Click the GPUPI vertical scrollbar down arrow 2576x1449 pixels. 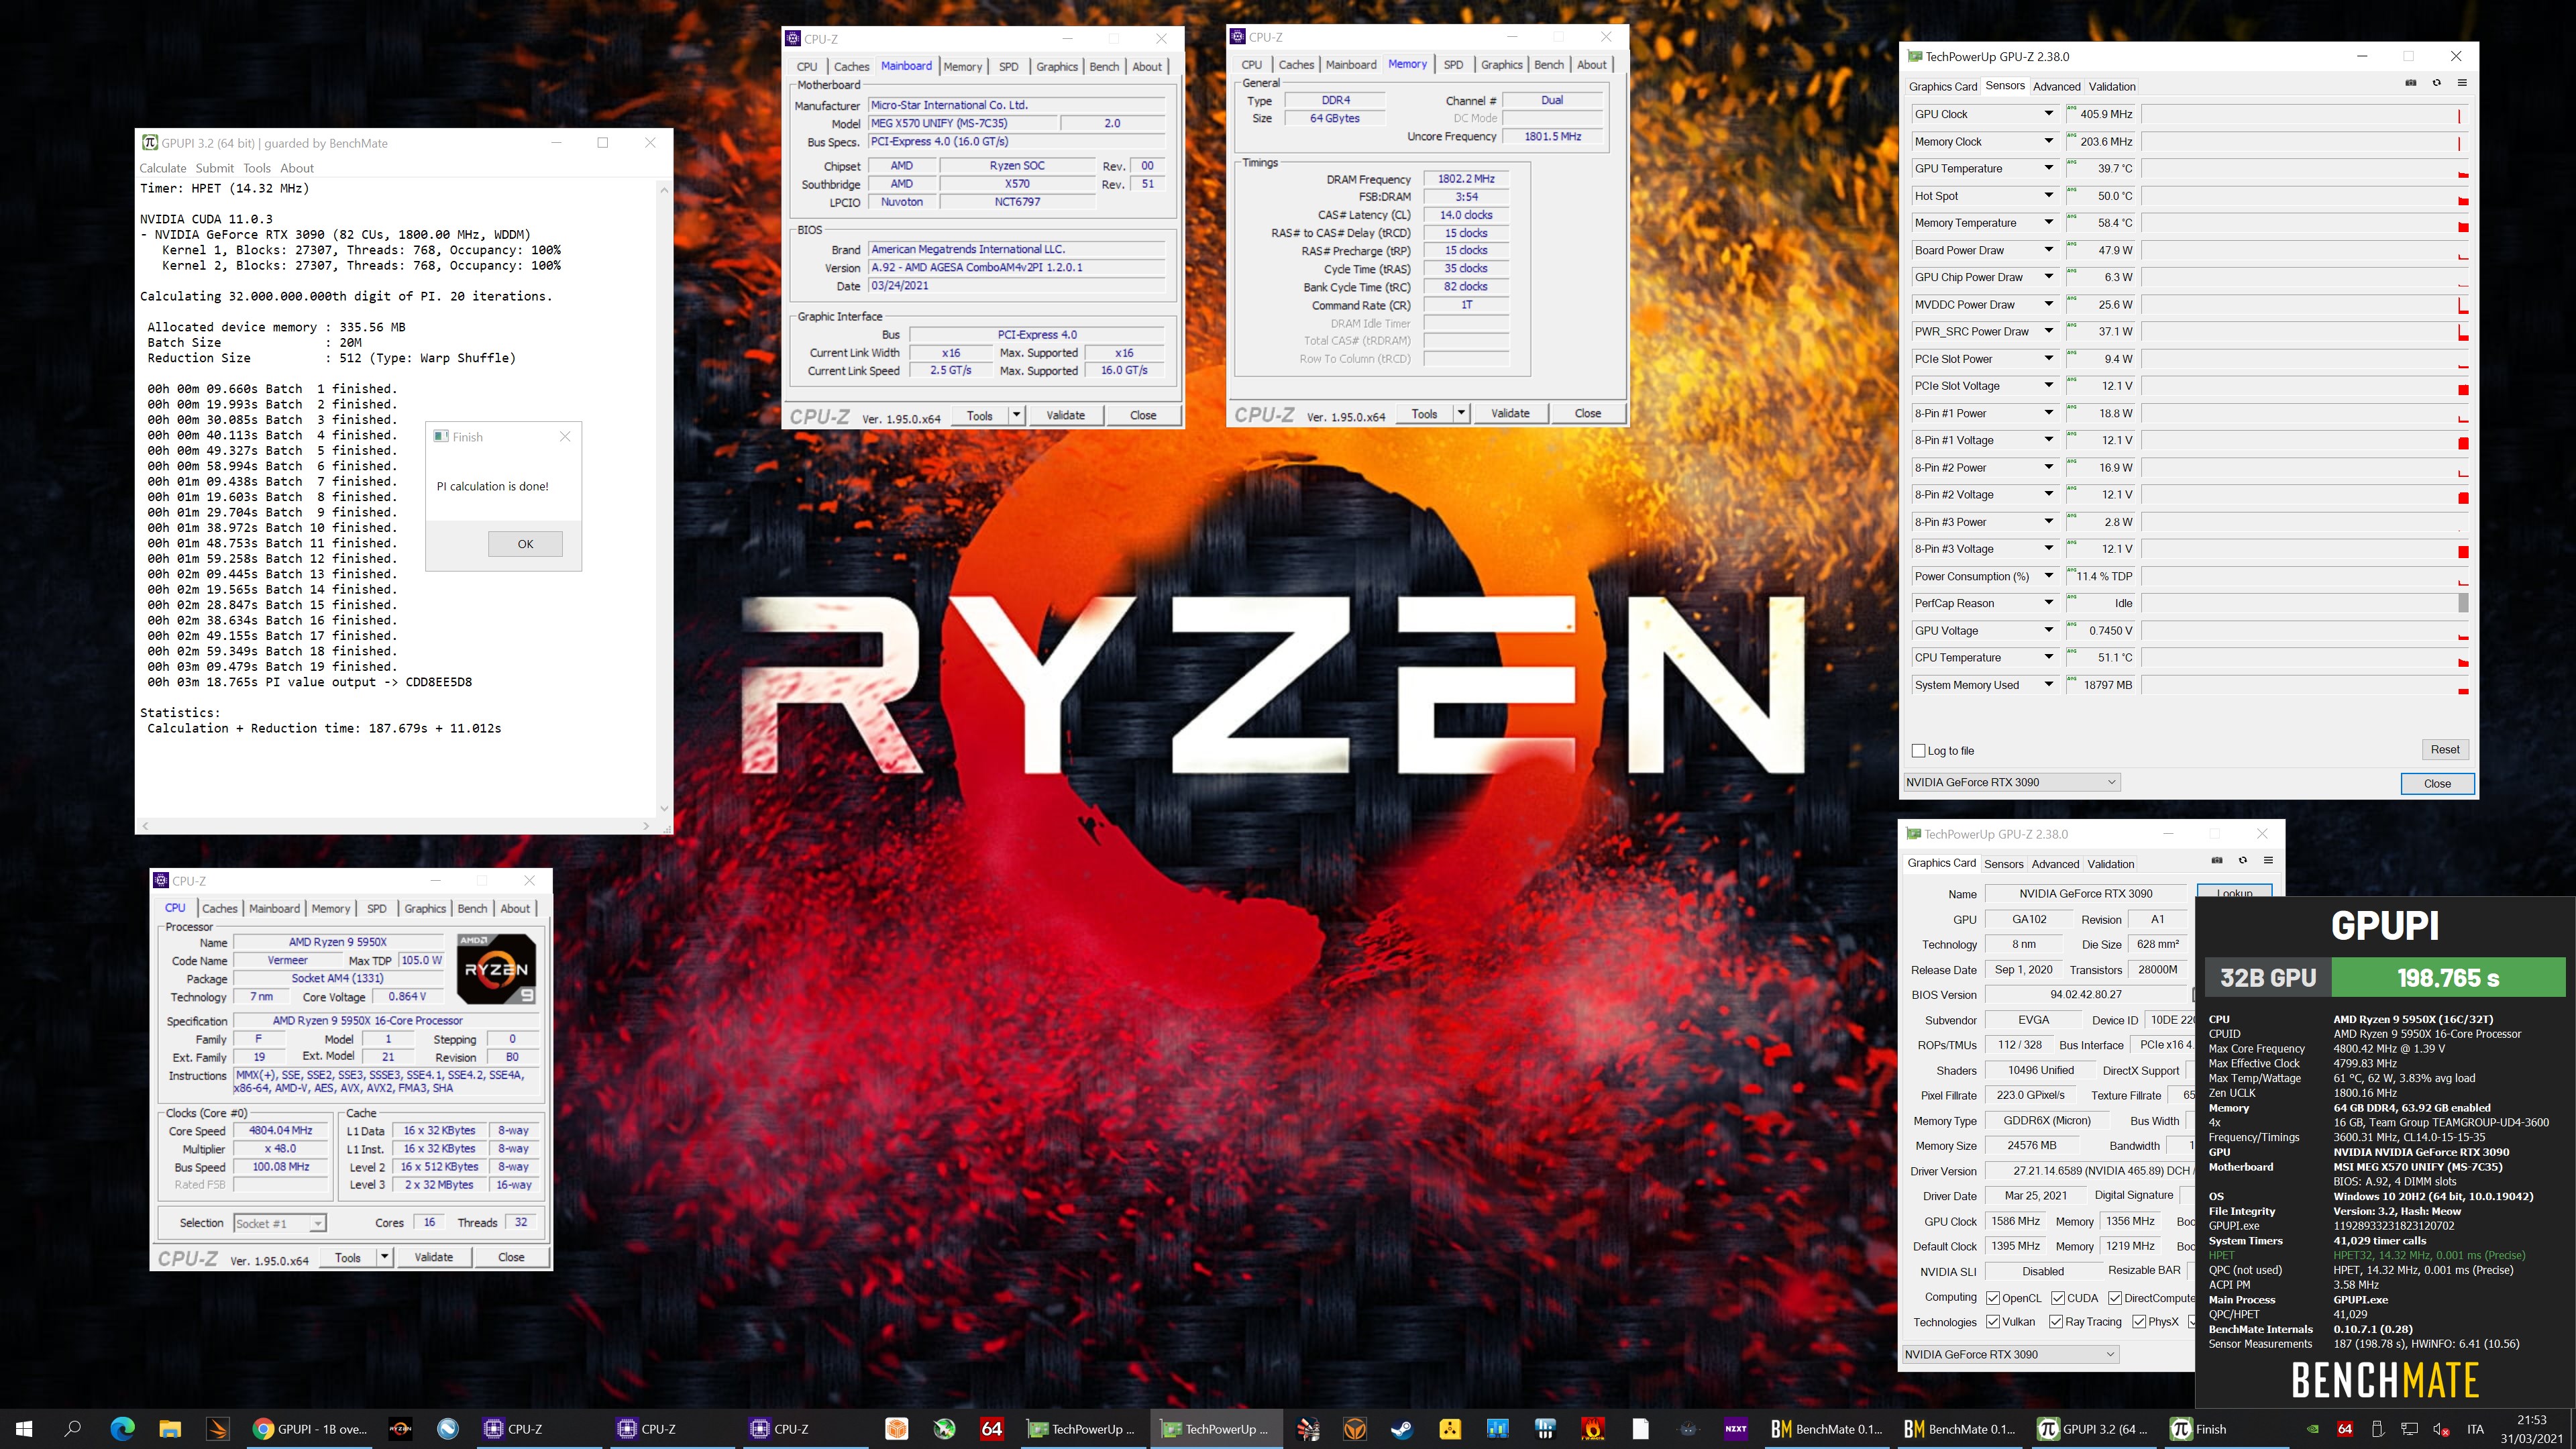tap(664, 808)
